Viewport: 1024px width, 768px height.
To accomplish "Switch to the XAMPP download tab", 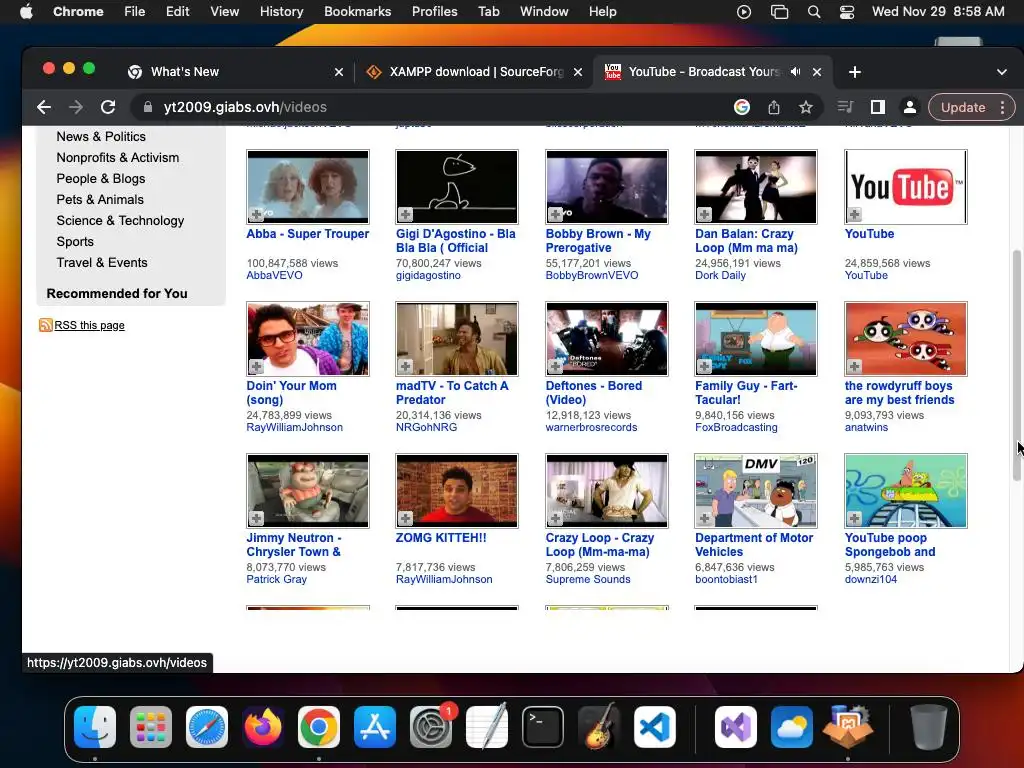I will click(x=473, y=72).
